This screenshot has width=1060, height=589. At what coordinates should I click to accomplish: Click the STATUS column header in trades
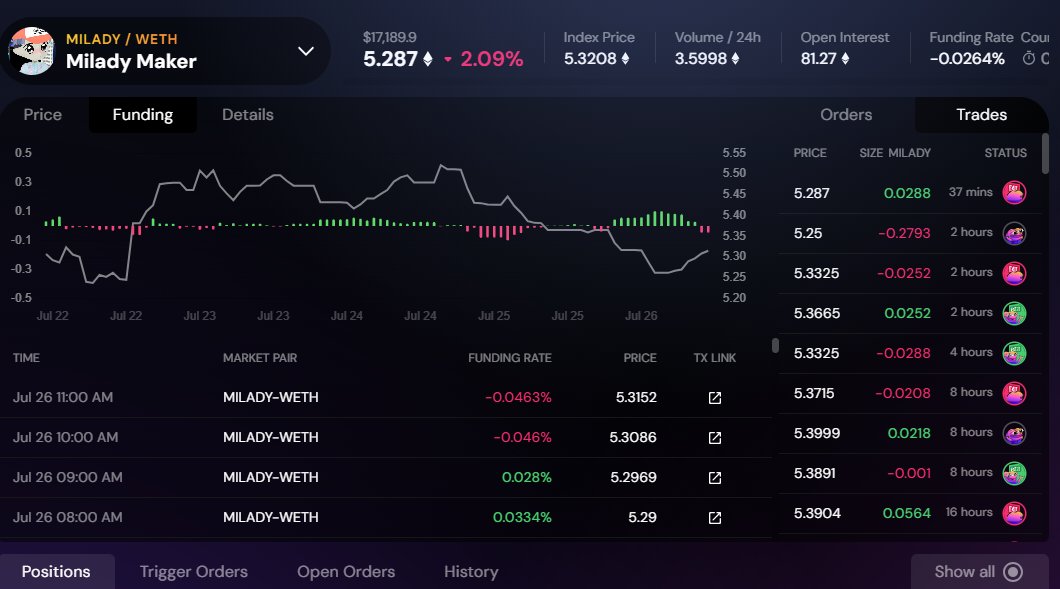[x=1005, y=153]
